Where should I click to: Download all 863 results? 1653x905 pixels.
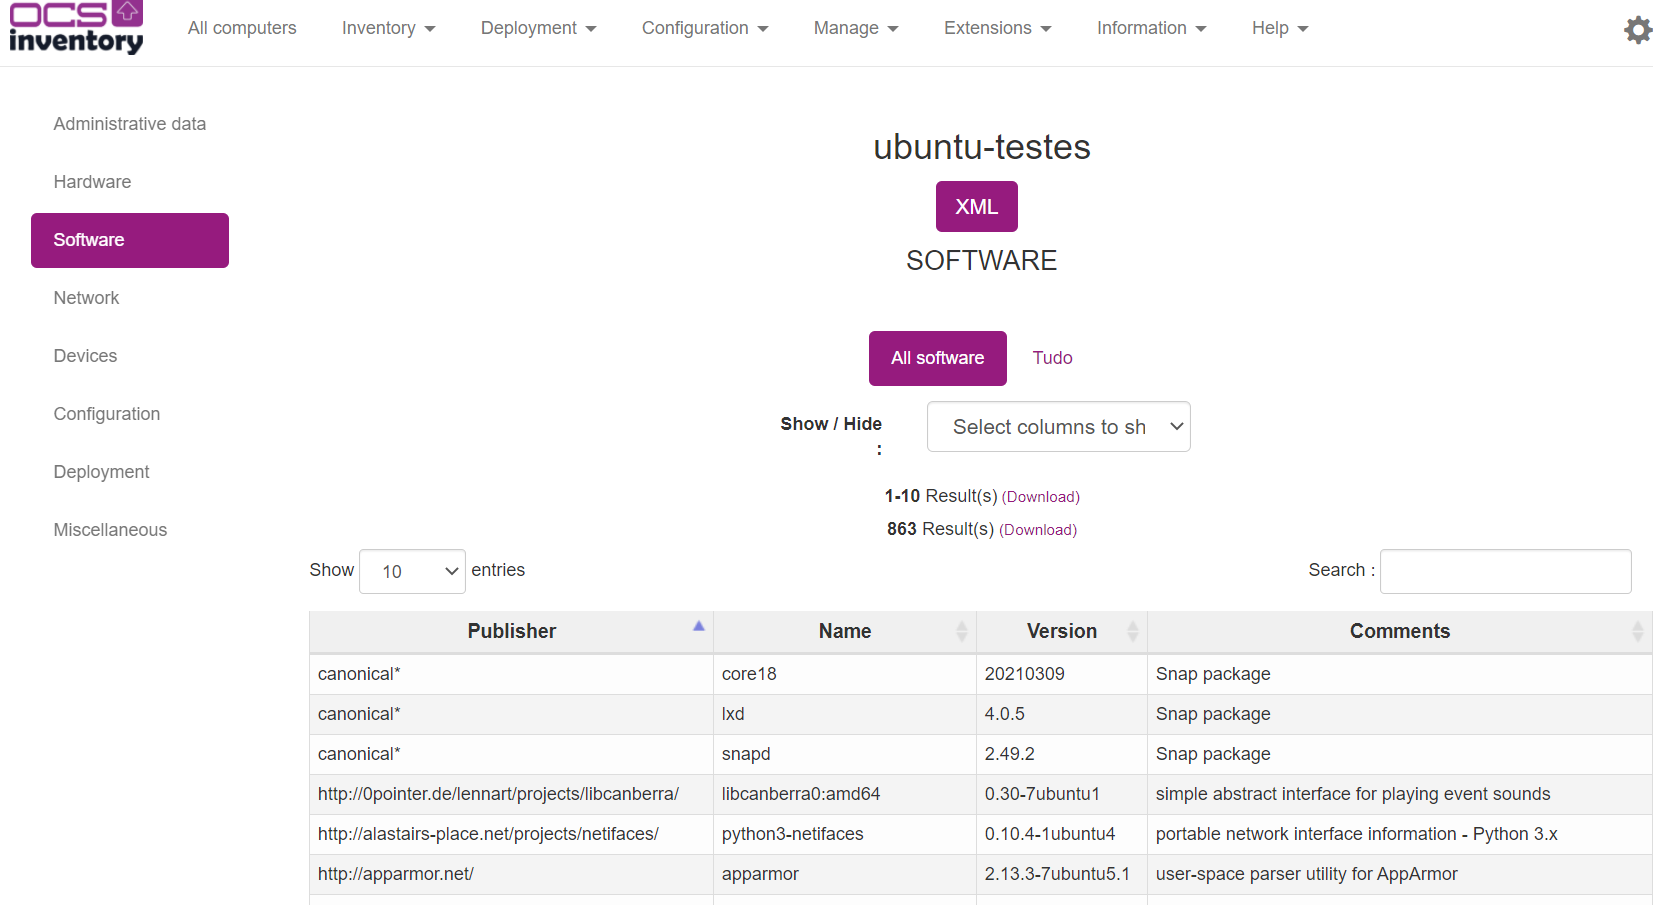1038,530
